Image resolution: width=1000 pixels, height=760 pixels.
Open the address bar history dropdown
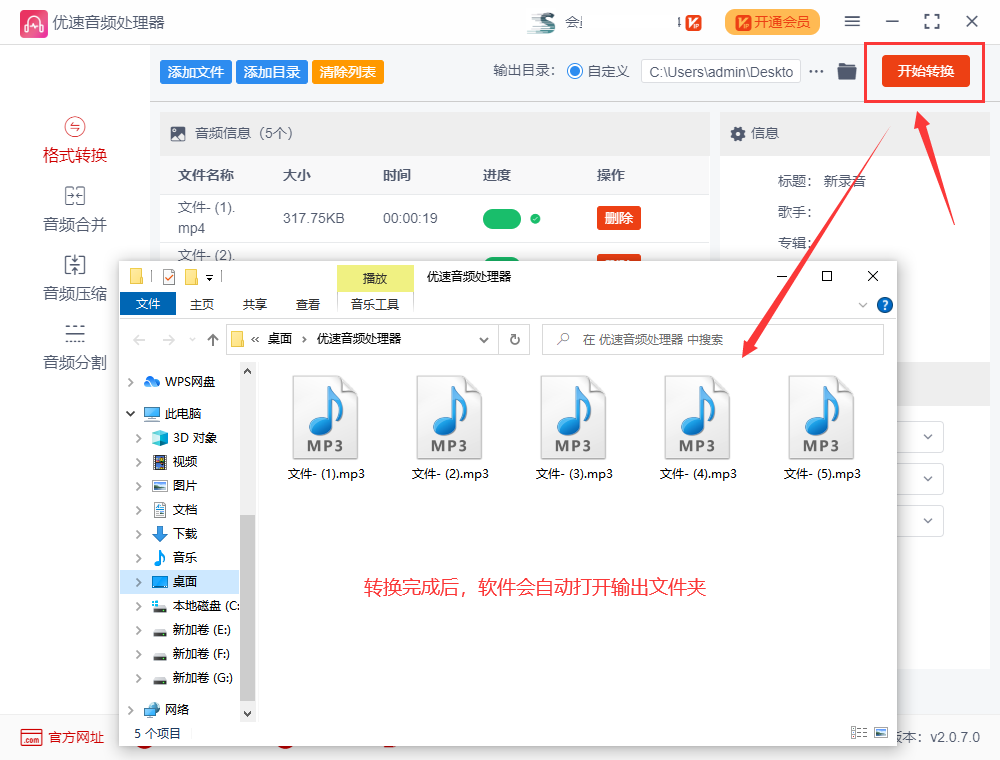pos(485,339)
